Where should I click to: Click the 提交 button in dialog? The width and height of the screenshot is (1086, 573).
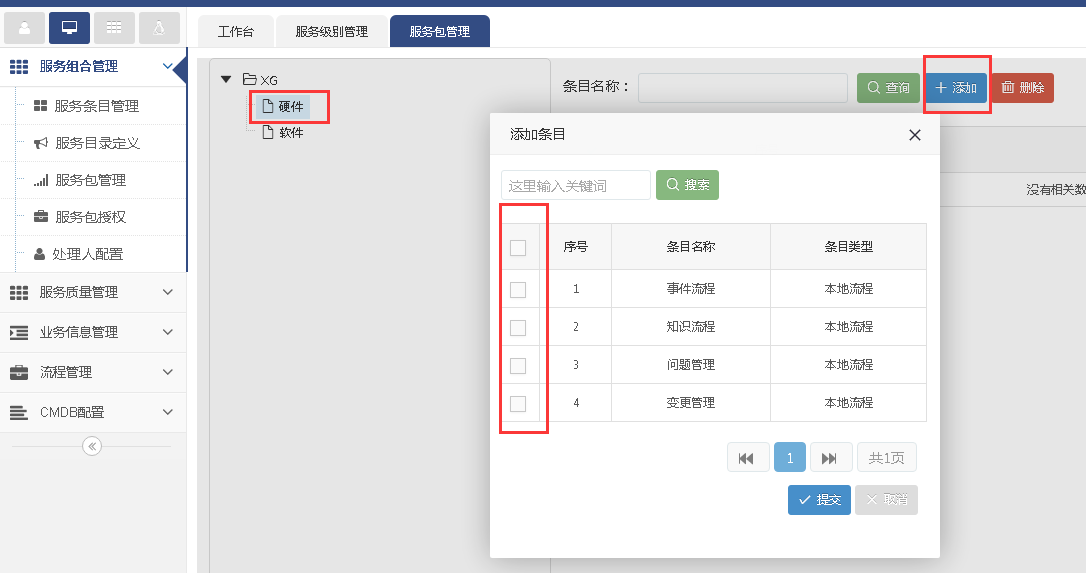[819, 500]
